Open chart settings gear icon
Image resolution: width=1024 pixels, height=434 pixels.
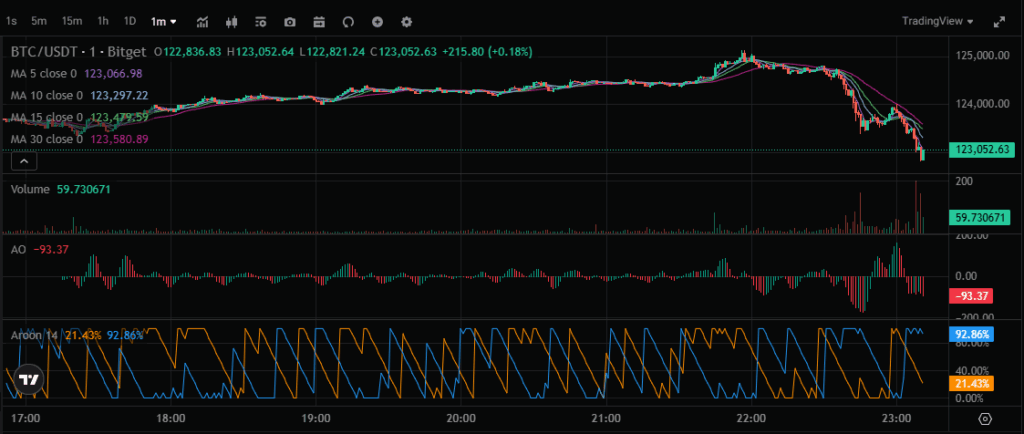click(406, 21)
